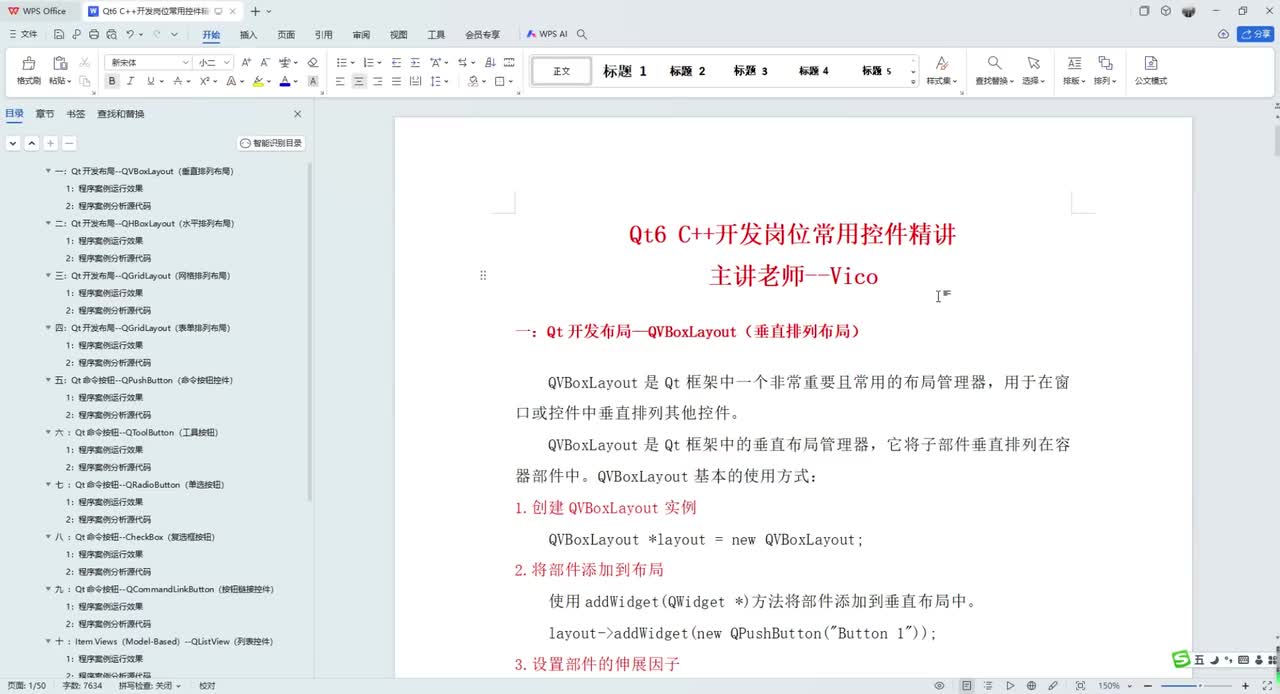Open the eye-protection mode icon in status bar
This screenshot has height=694, width=1280.
tap(939, 686)
